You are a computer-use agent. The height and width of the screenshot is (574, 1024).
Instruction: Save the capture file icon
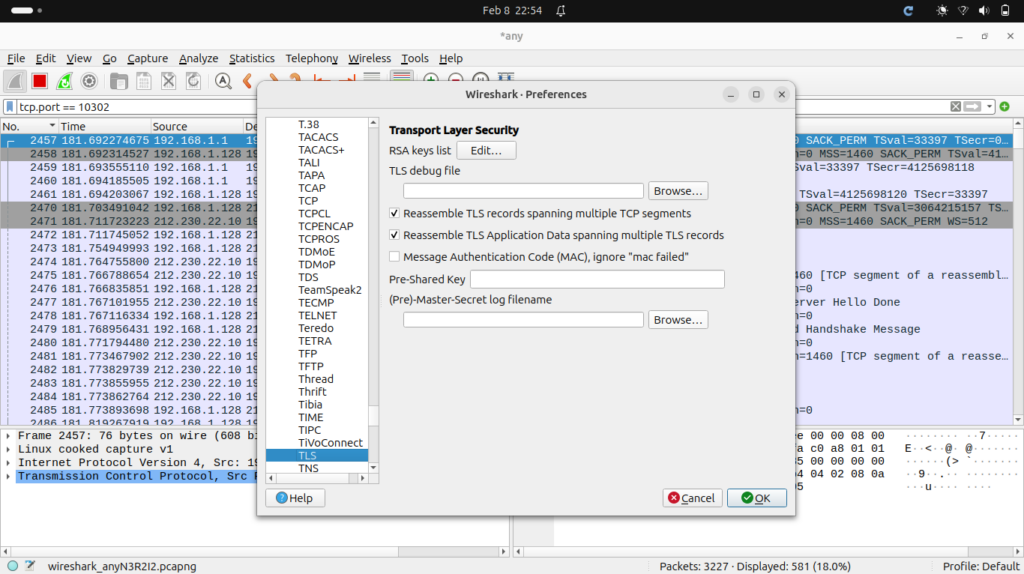tap(144, 81)
